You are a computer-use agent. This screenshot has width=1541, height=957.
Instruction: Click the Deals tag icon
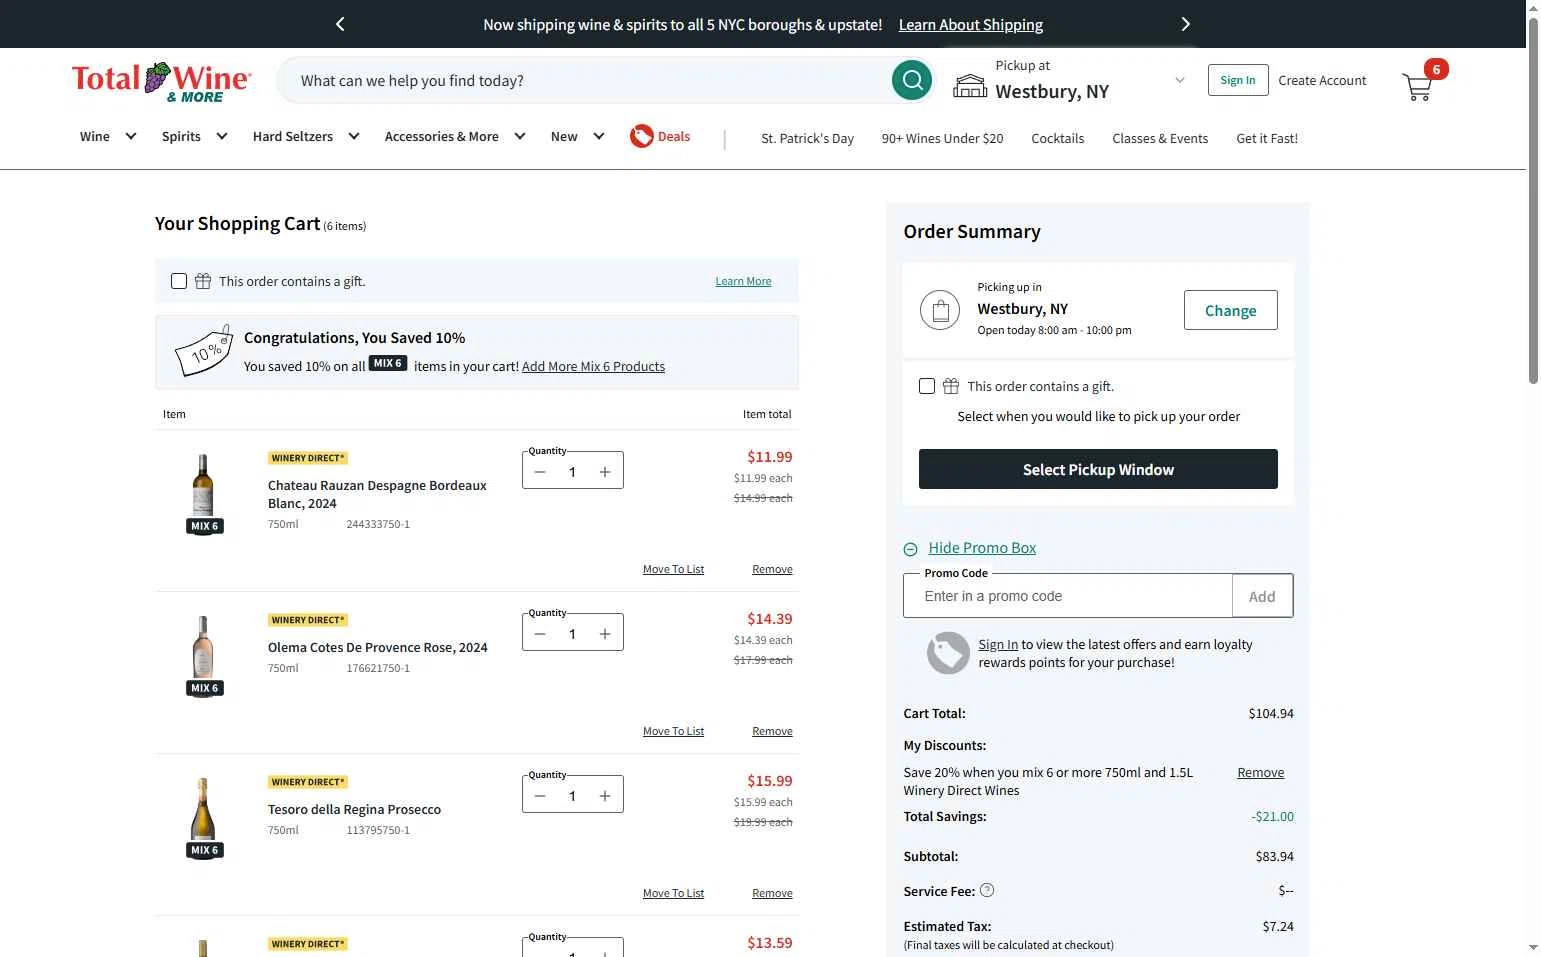pyautogui.click(x=641, y=136)
